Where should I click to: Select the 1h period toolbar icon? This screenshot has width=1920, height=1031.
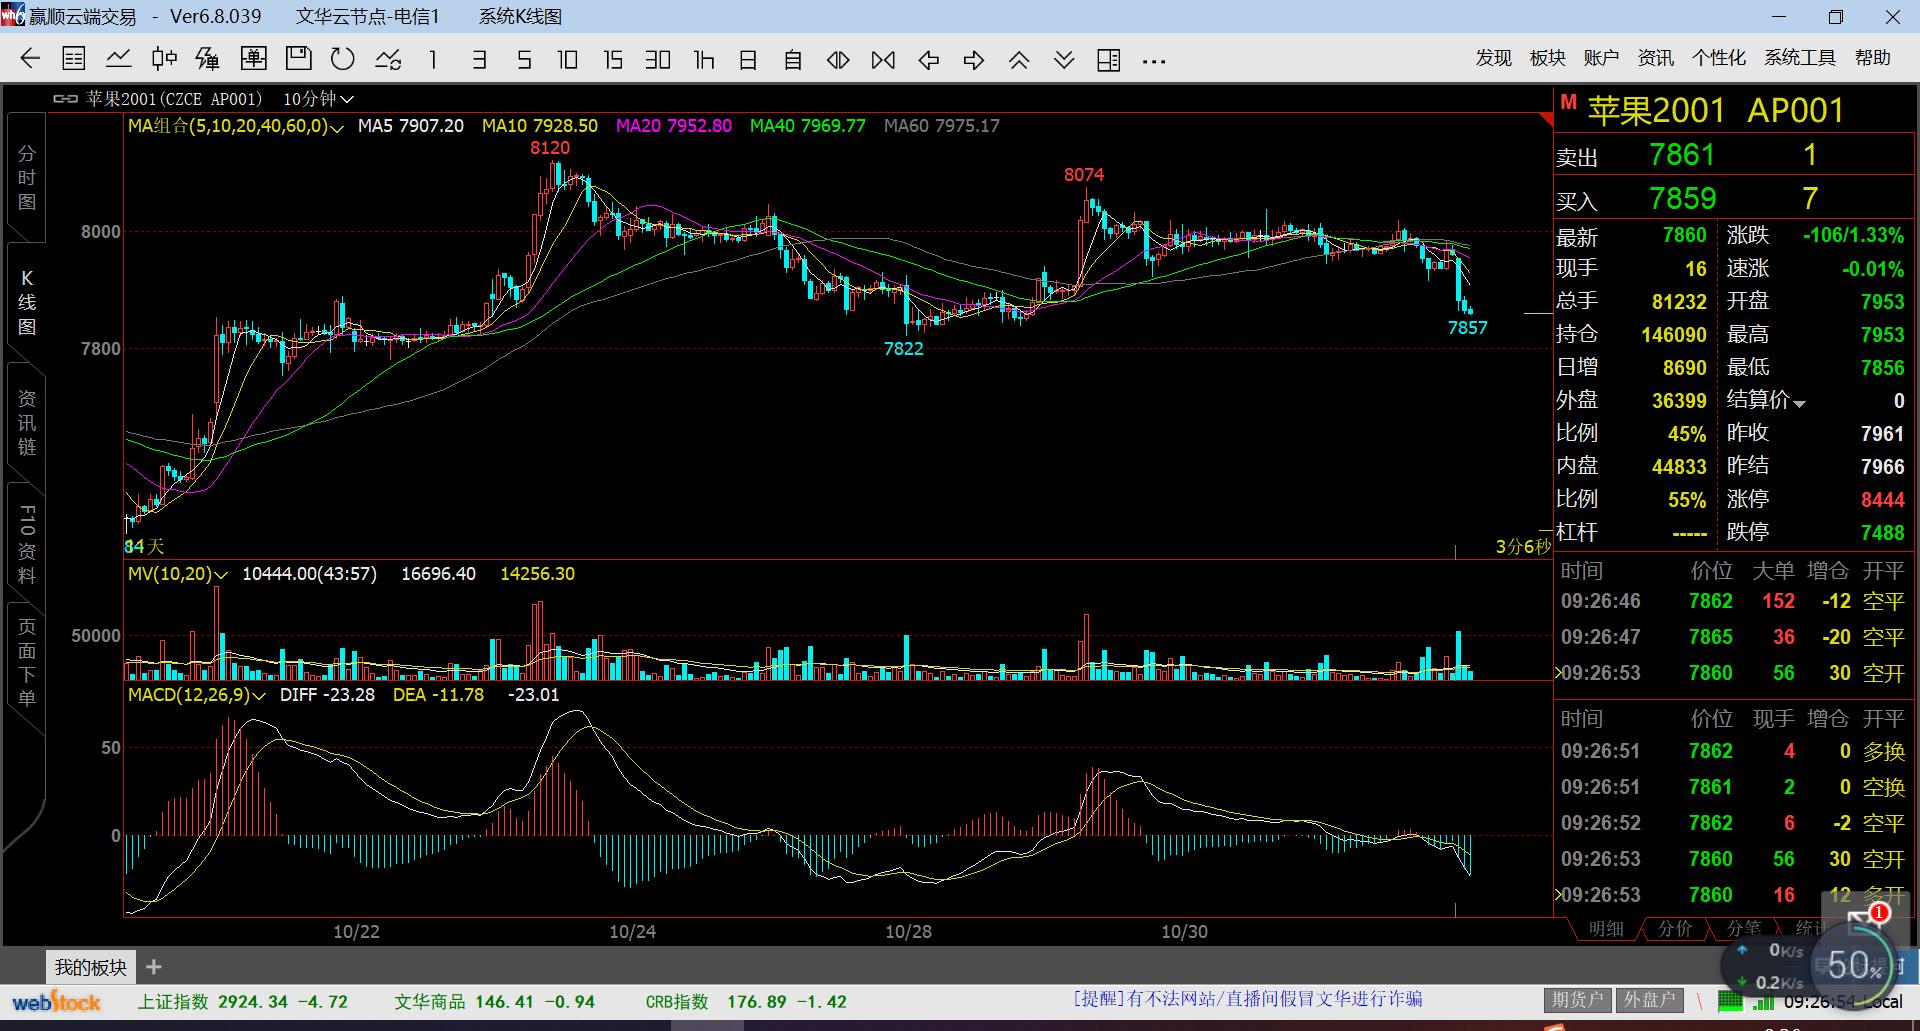704,60
